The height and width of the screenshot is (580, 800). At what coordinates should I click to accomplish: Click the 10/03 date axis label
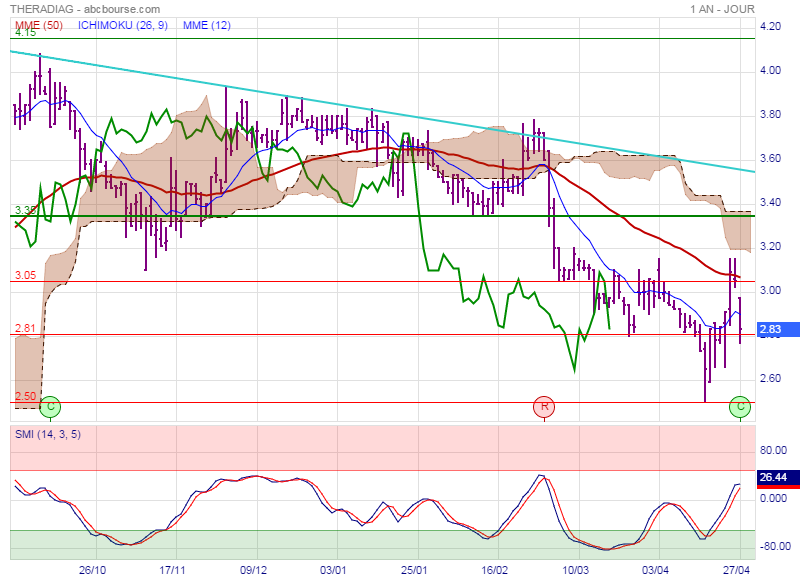(575, 570)
